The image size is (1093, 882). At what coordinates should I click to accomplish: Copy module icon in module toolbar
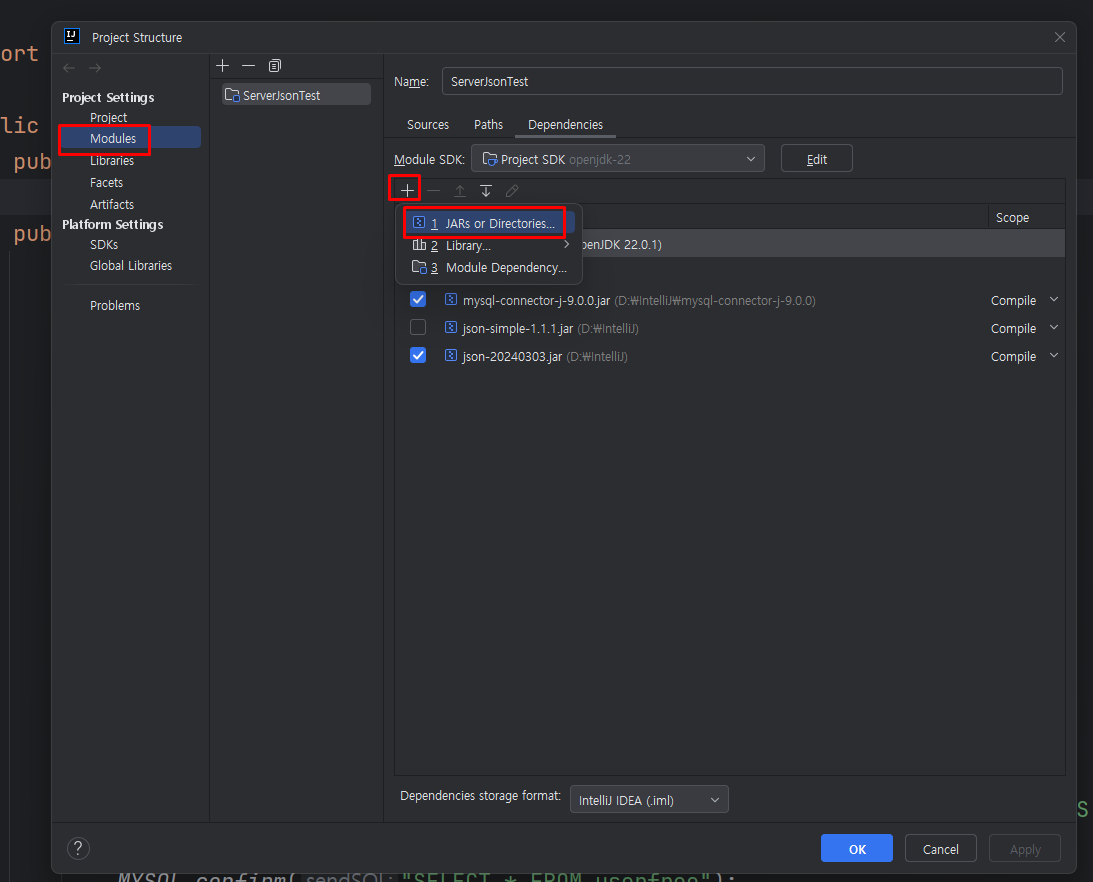pyautogui.click(x=275, y=66)
